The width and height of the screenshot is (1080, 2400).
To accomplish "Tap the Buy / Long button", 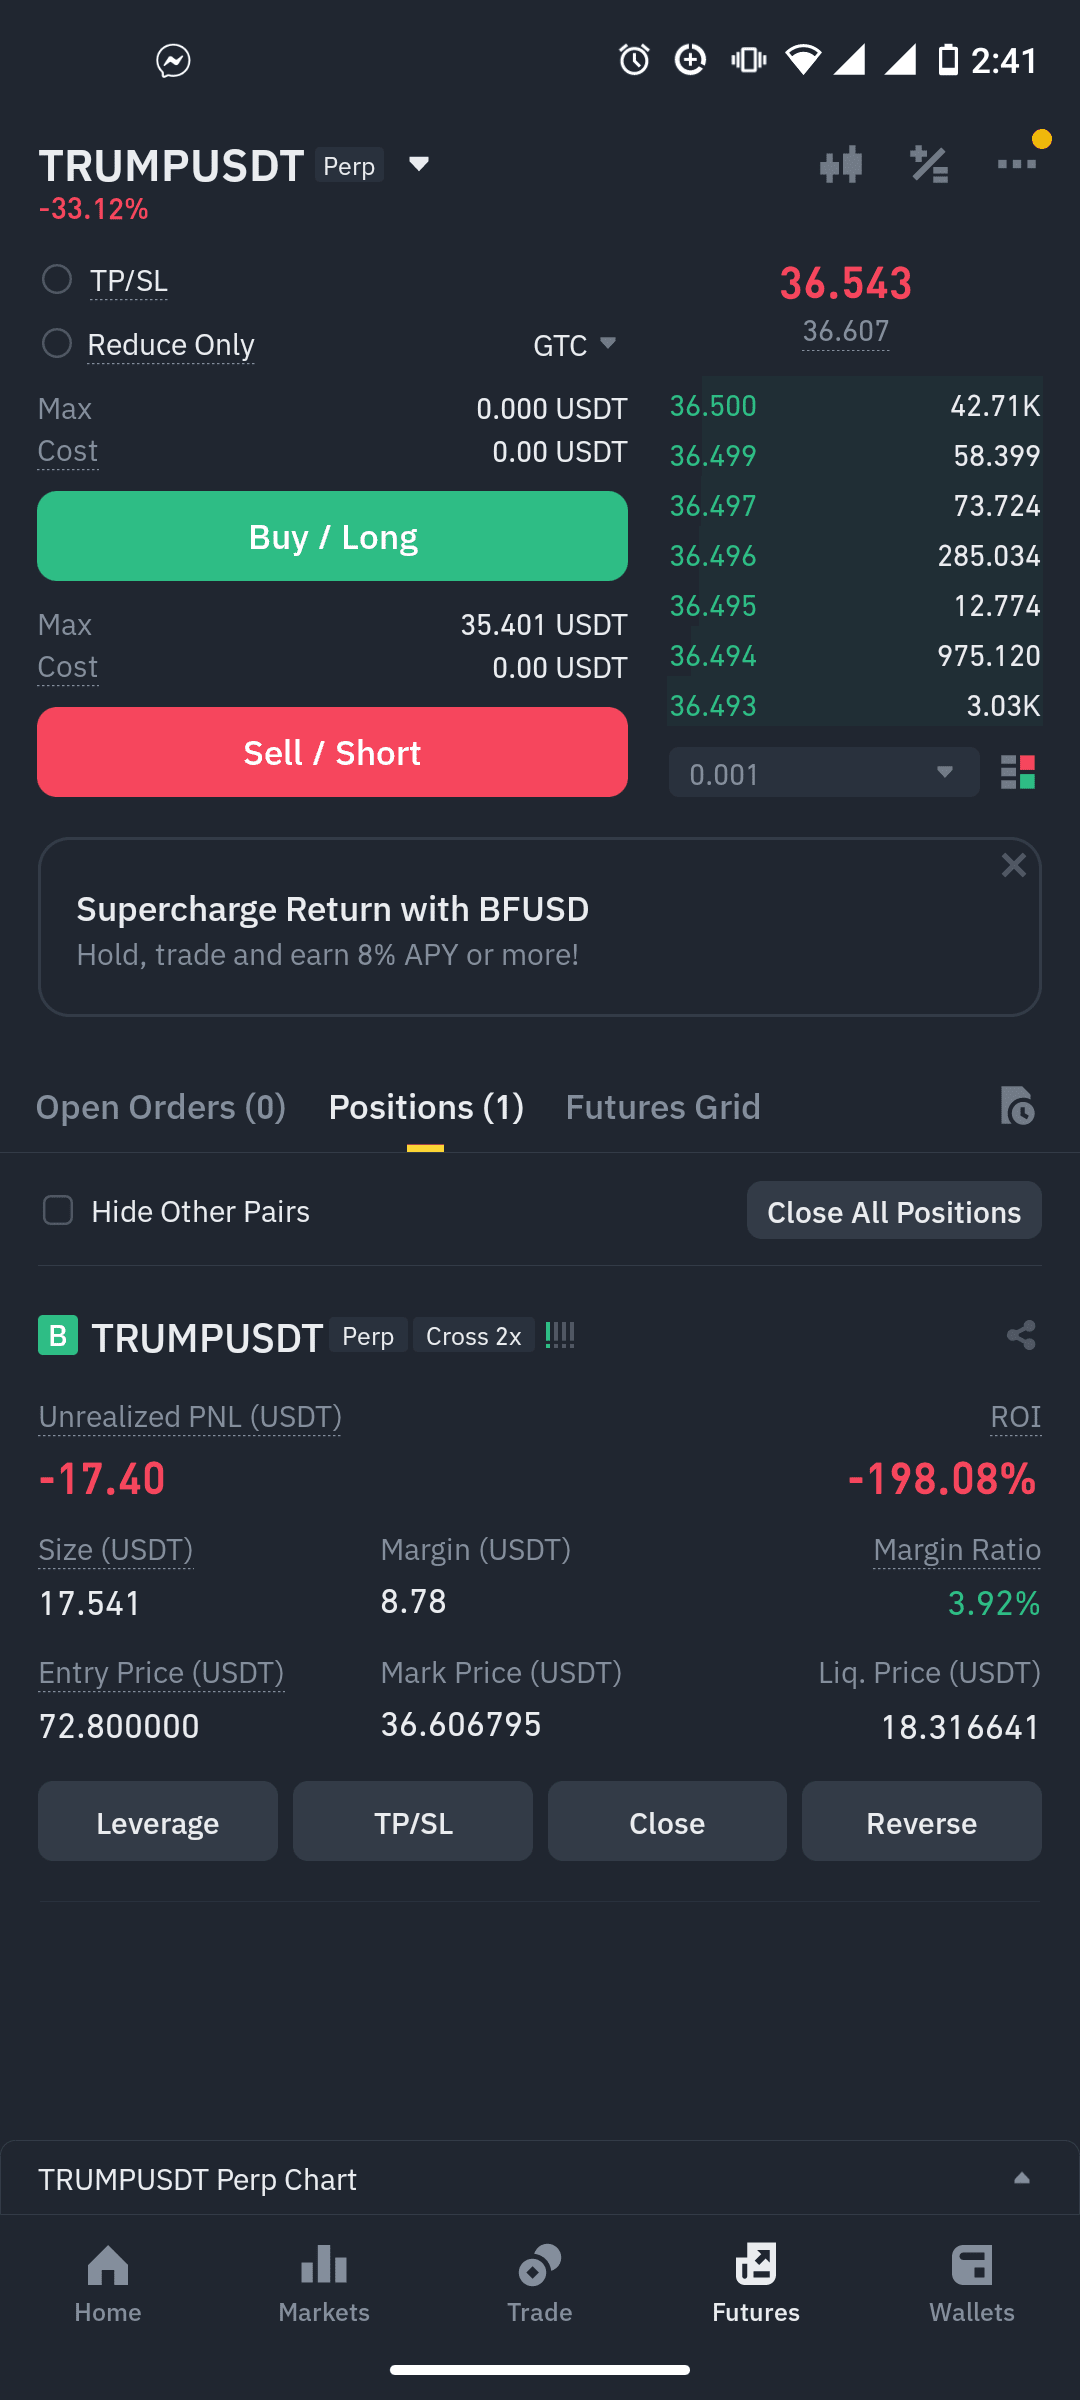I will (332, 536).
